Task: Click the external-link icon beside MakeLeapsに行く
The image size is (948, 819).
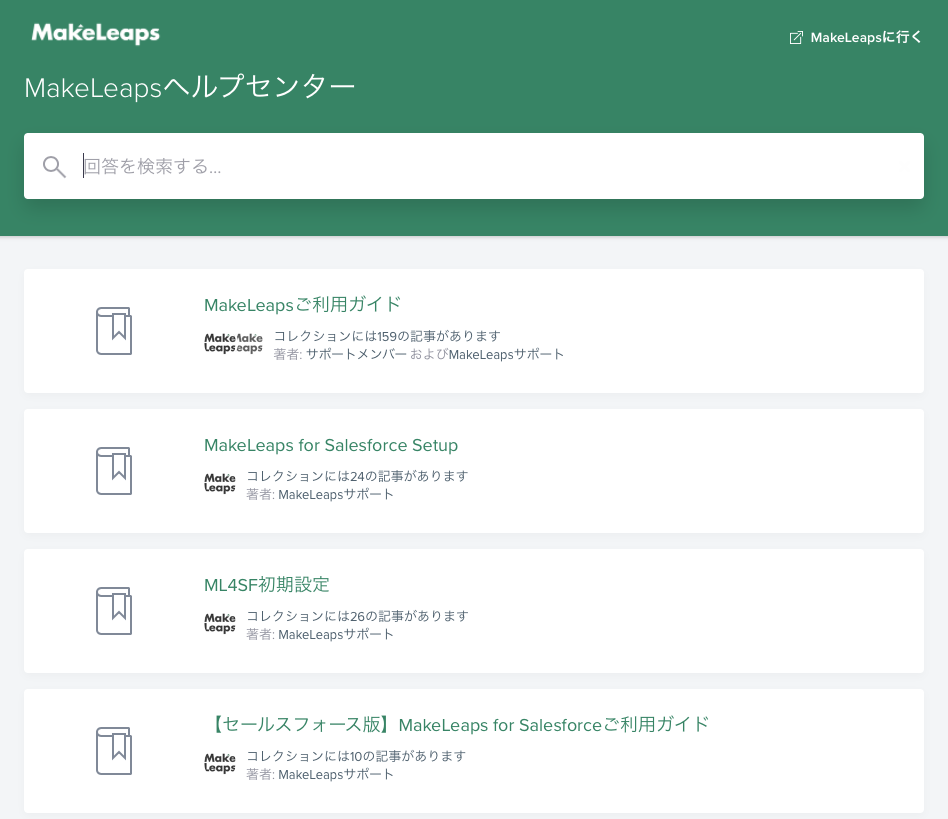Action: pos(796,37)
